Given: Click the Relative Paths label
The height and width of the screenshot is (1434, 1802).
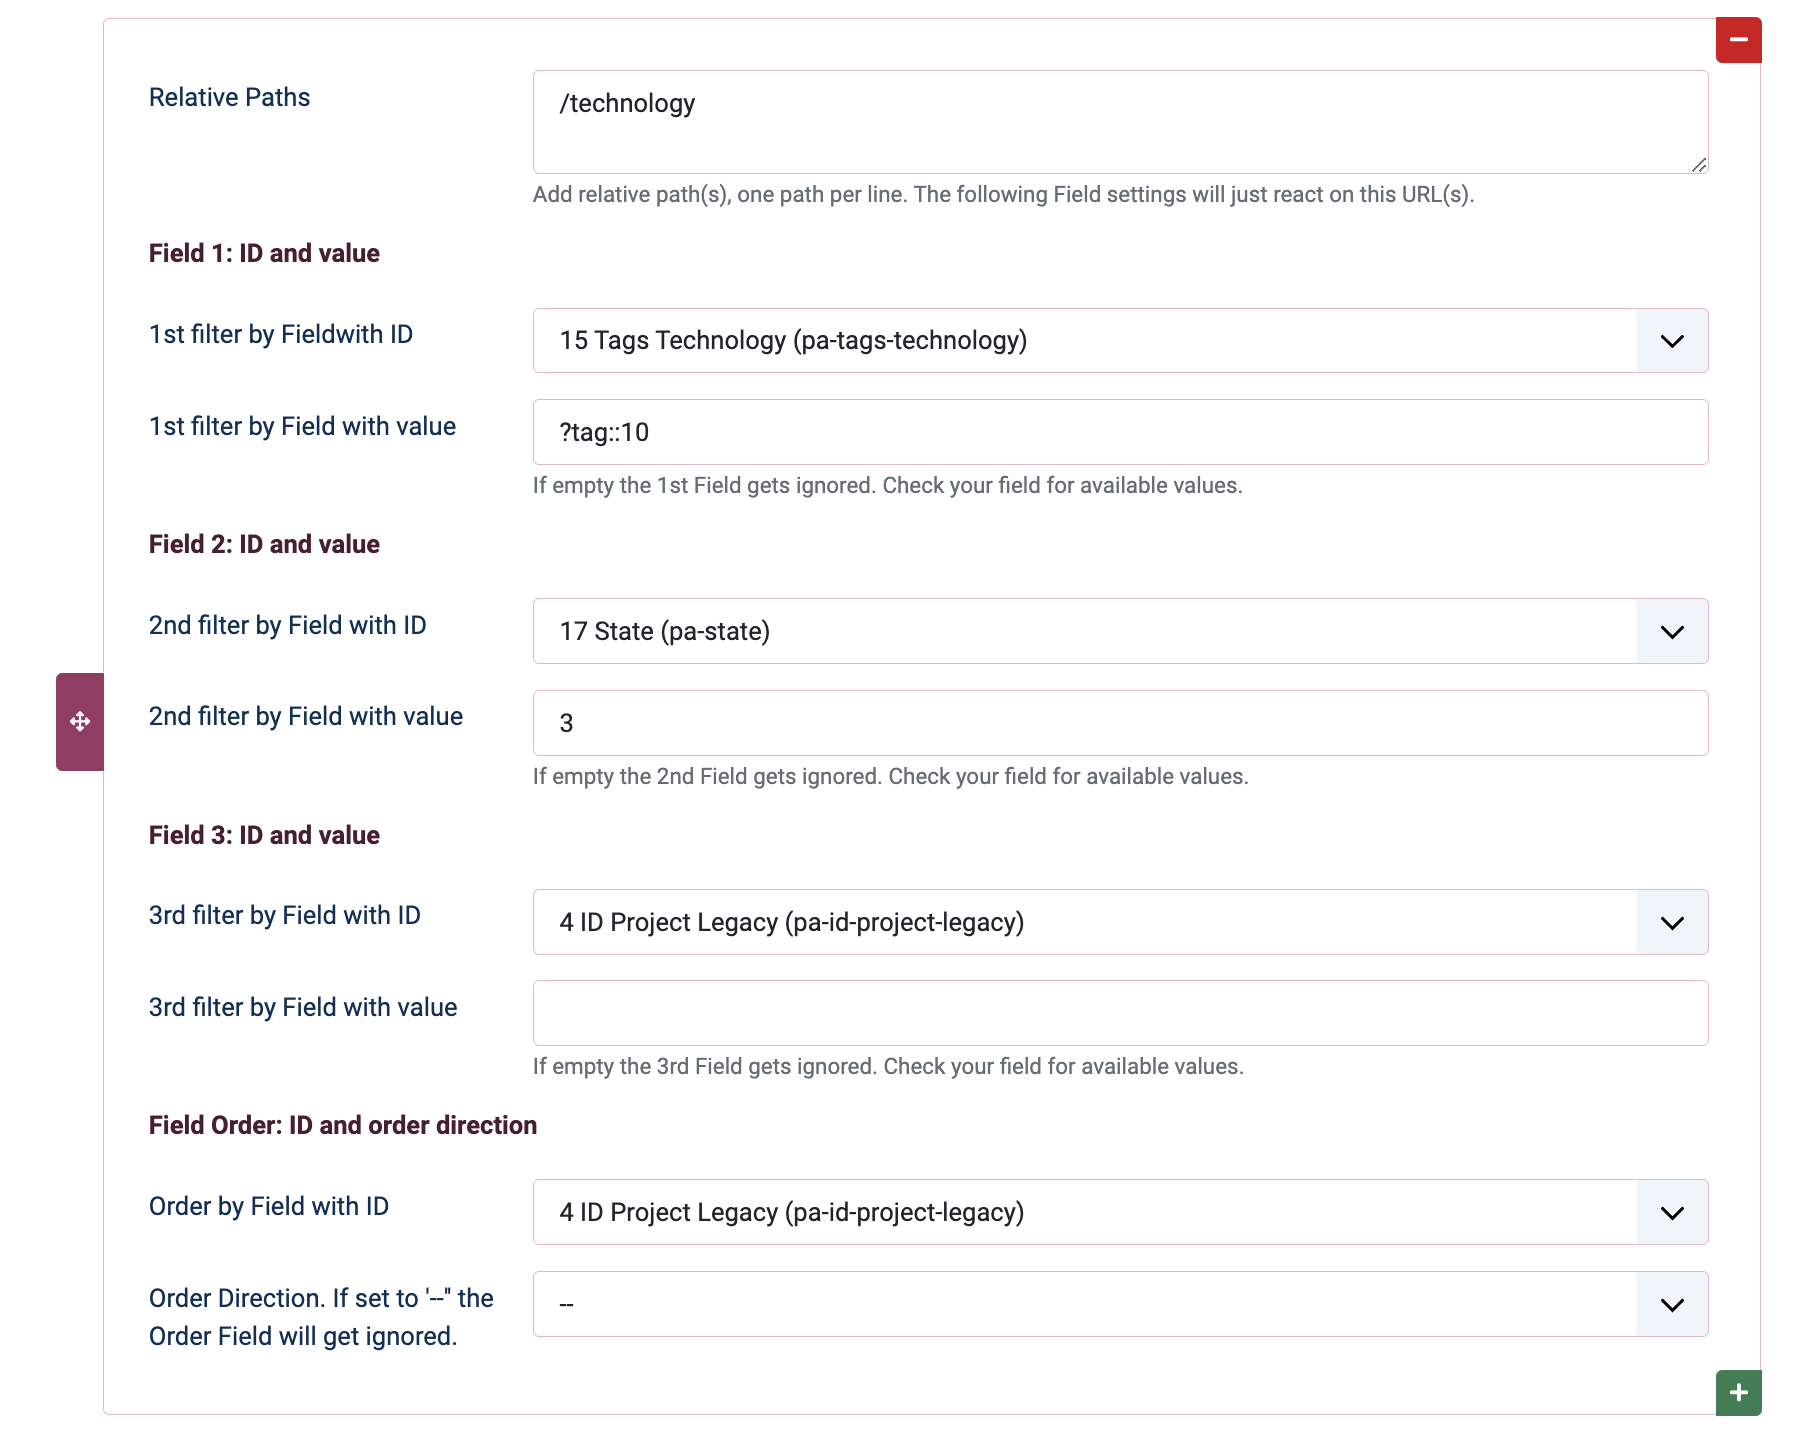Looking at the screenshot, I should pyautogui.click(x=229, y=97).
